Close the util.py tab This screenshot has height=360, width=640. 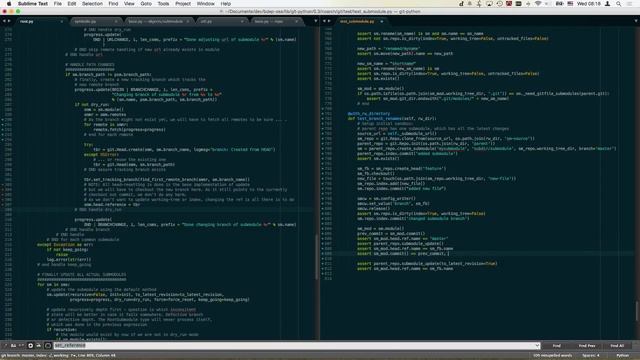[x=242, y=21]
